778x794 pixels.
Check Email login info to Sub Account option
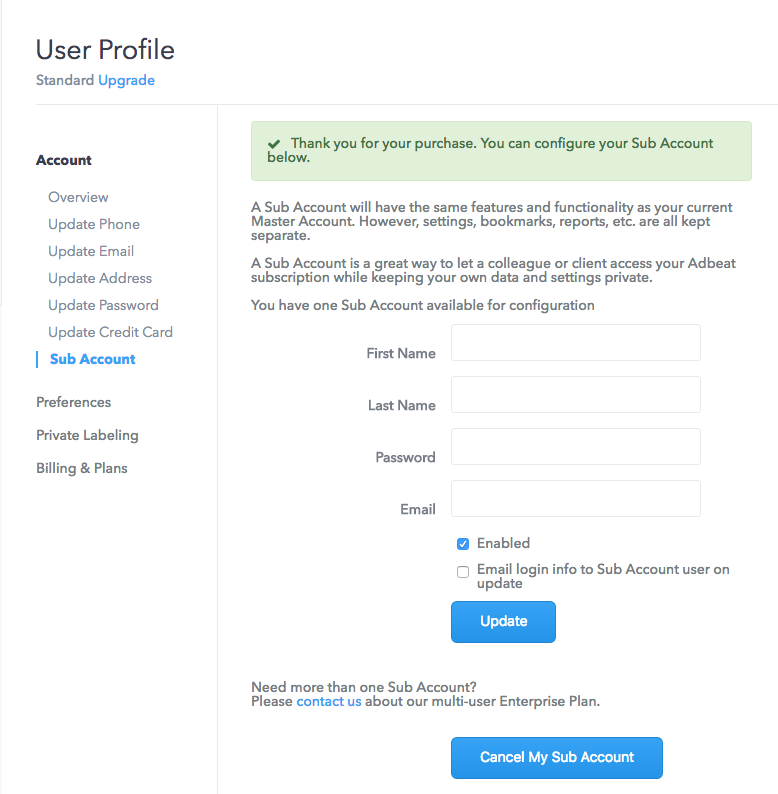(463, 572)
